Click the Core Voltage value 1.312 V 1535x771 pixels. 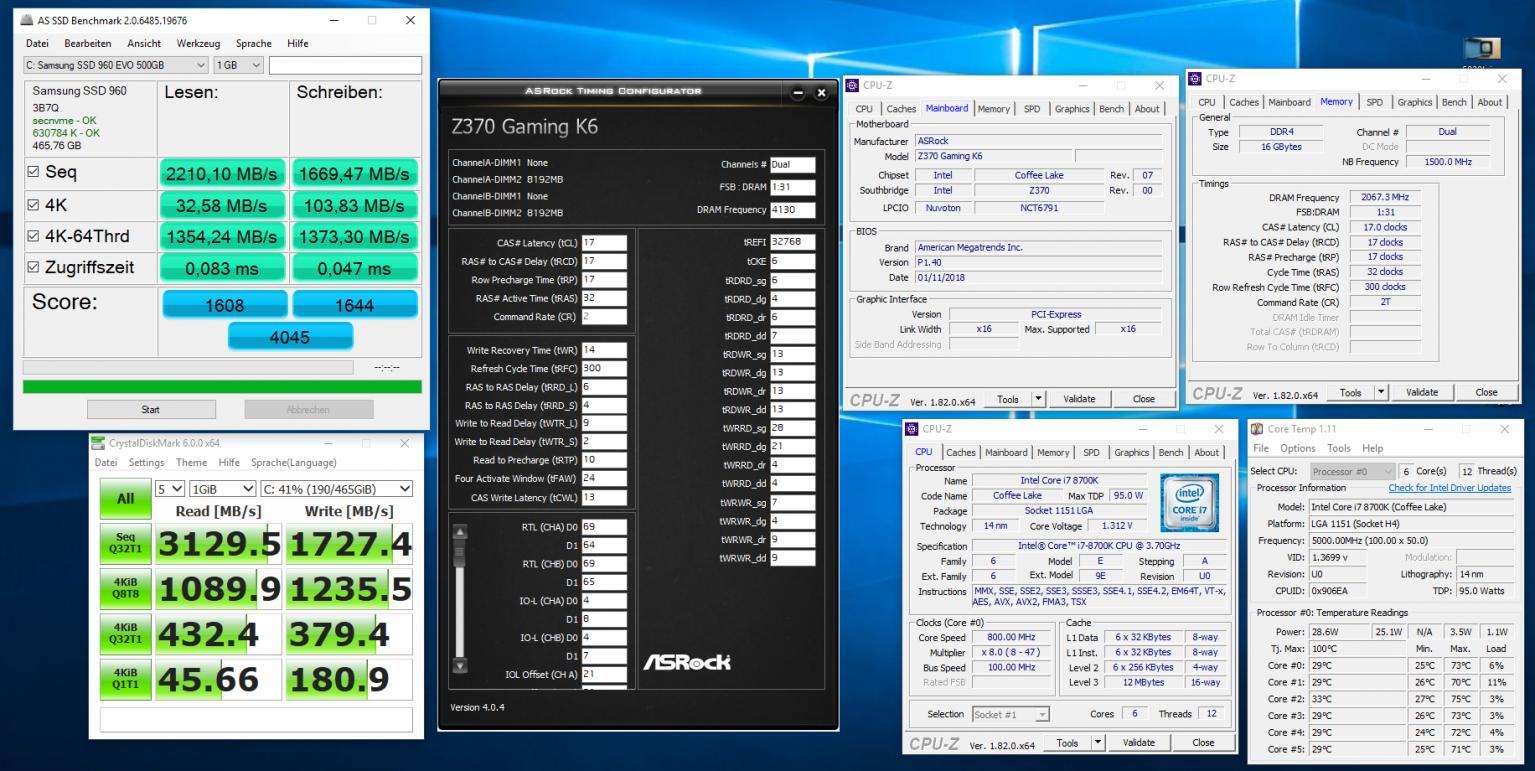pyautogui.click(x=1116, y=526)
